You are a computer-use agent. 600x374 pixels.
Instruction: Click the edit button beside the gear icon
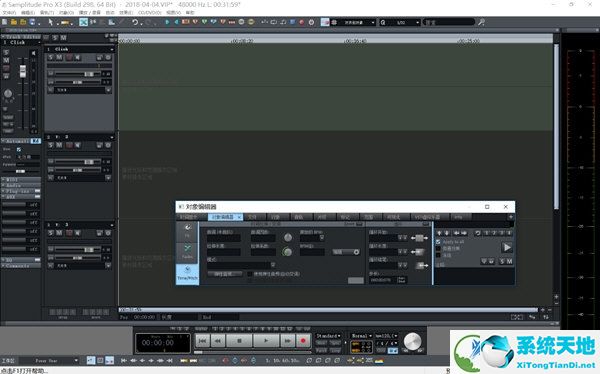click(342, 252)
